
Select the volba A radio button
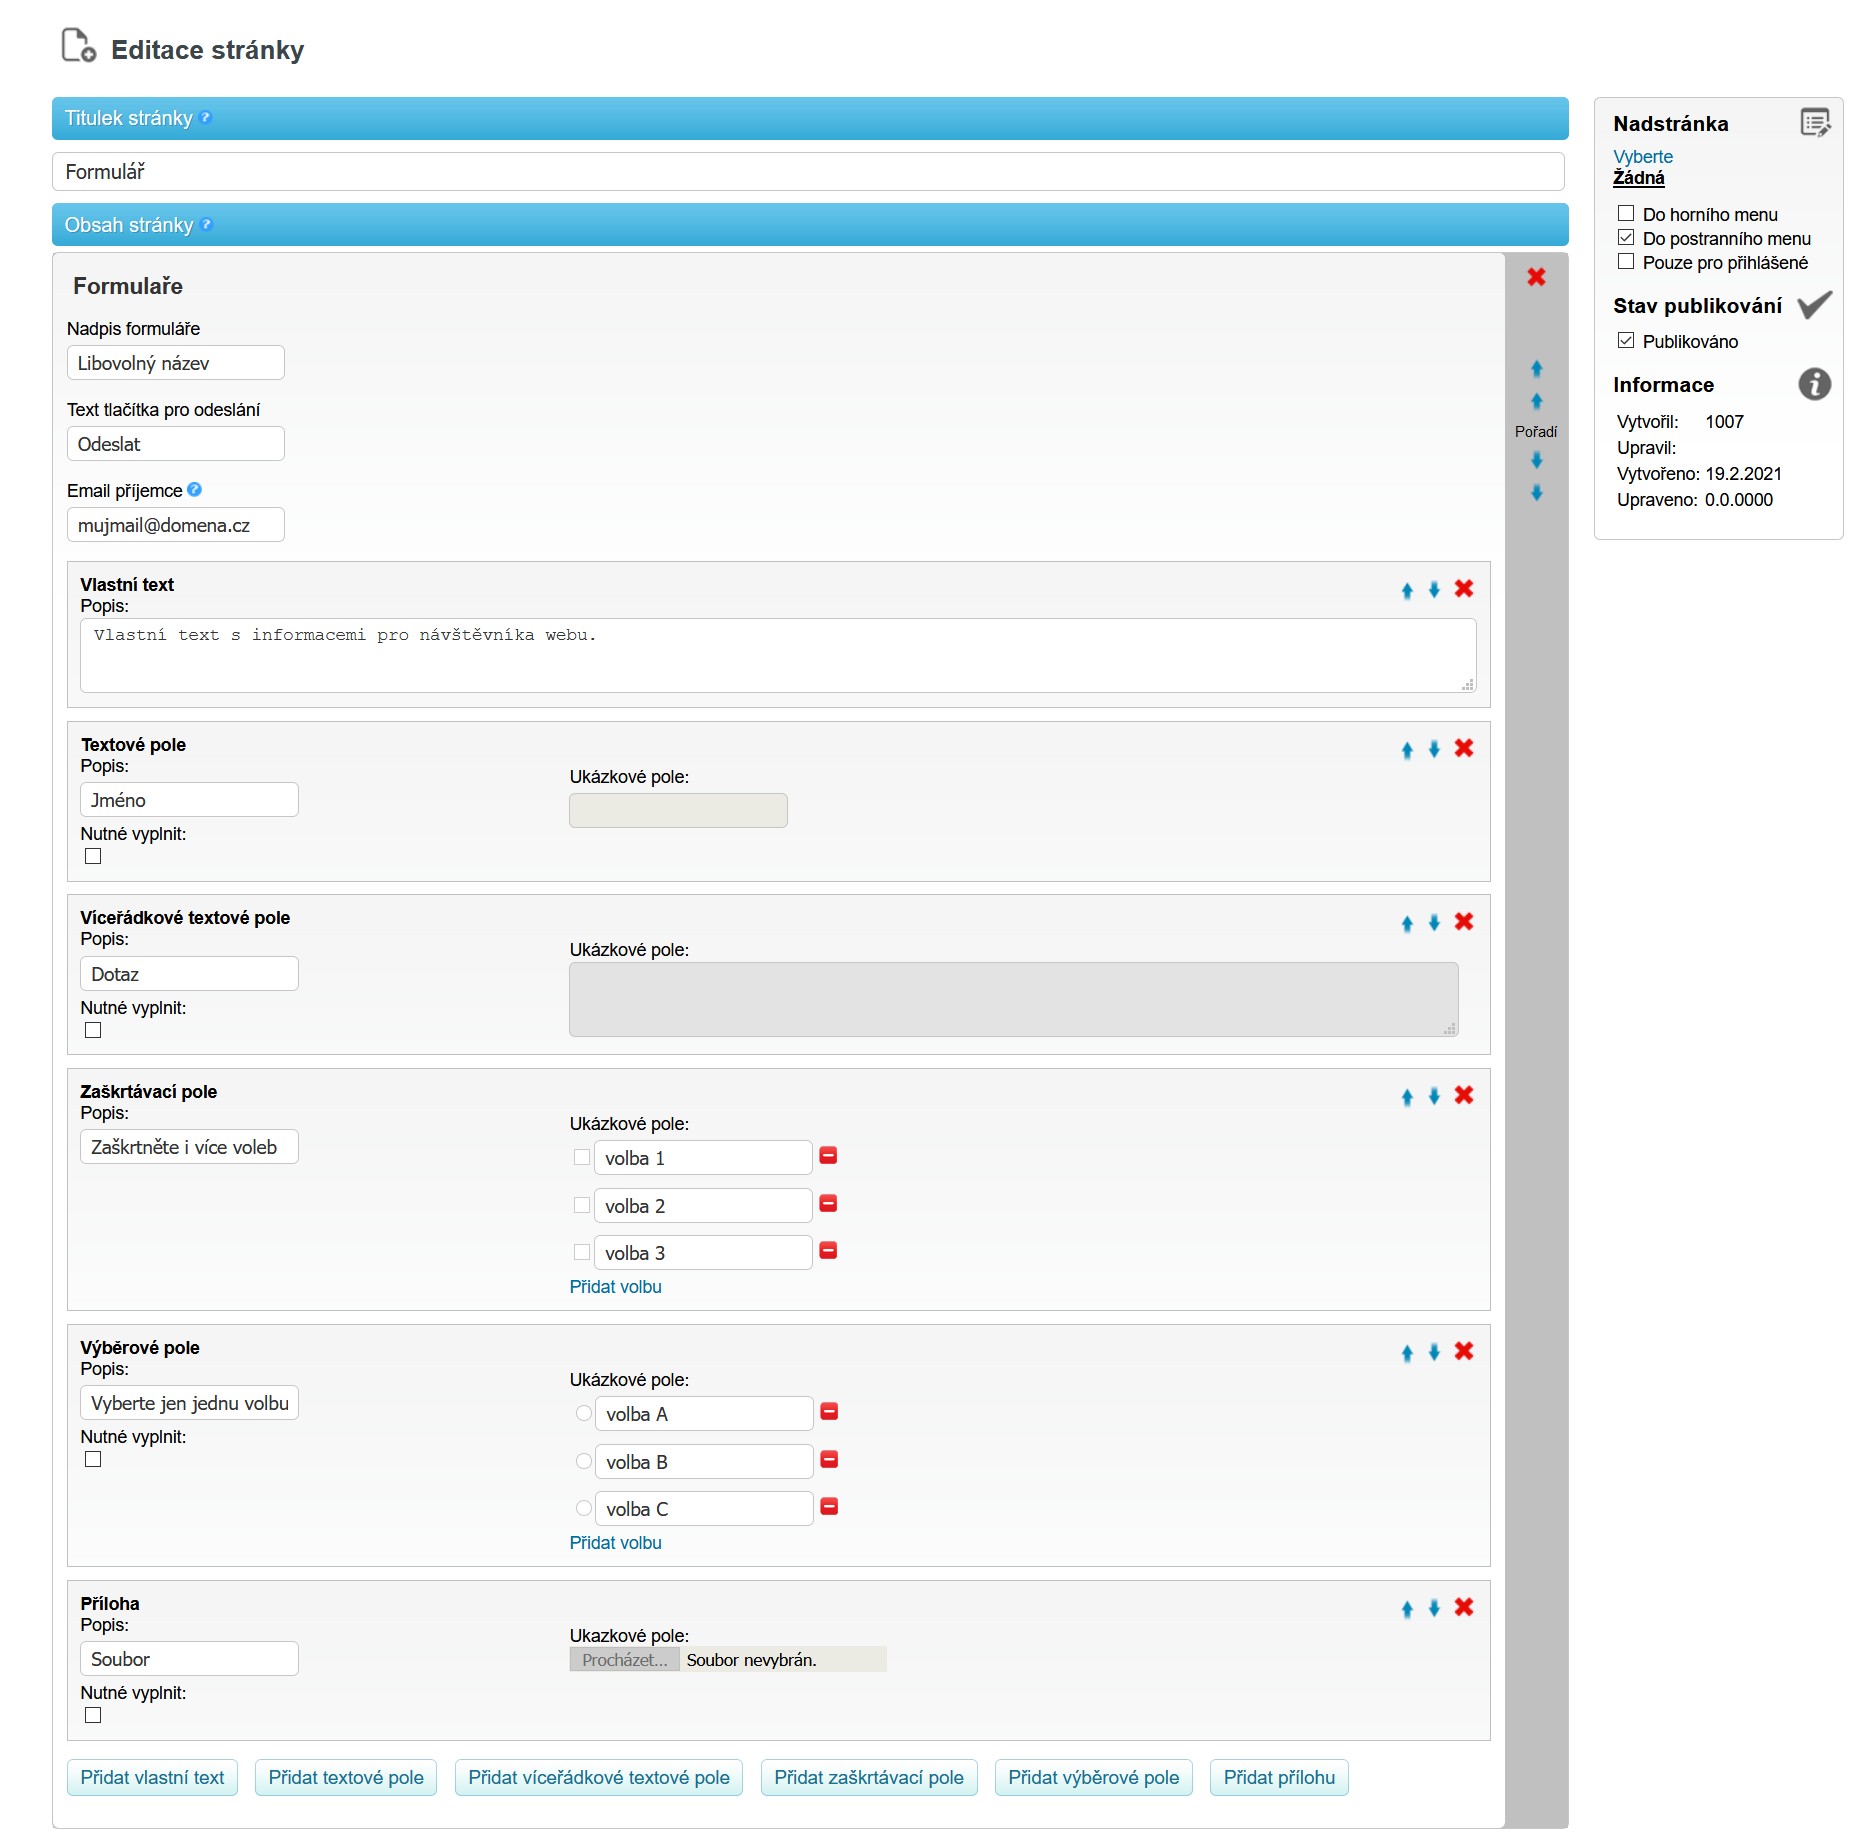click(x=584, y=1413)
